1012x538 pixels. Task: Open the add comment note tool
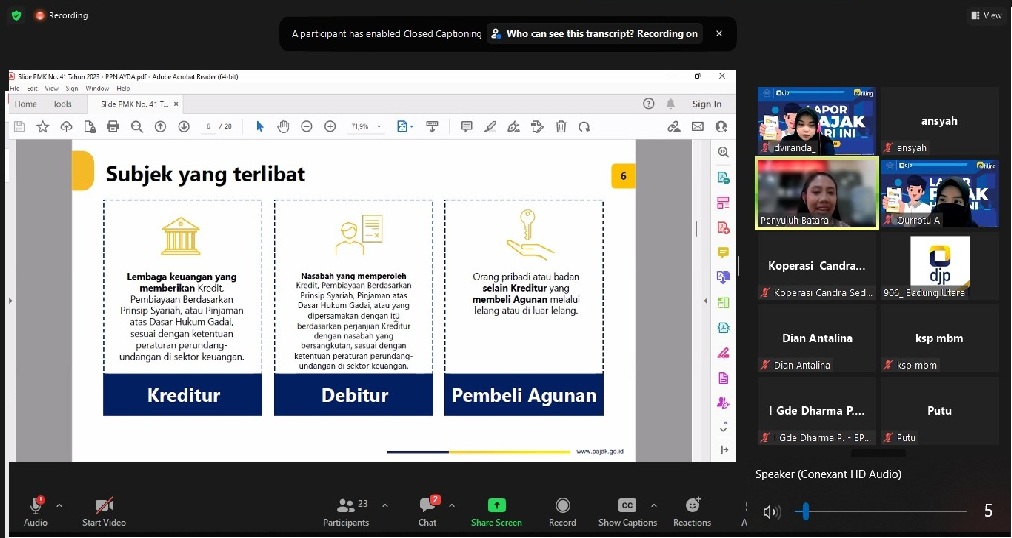point(466,126)
